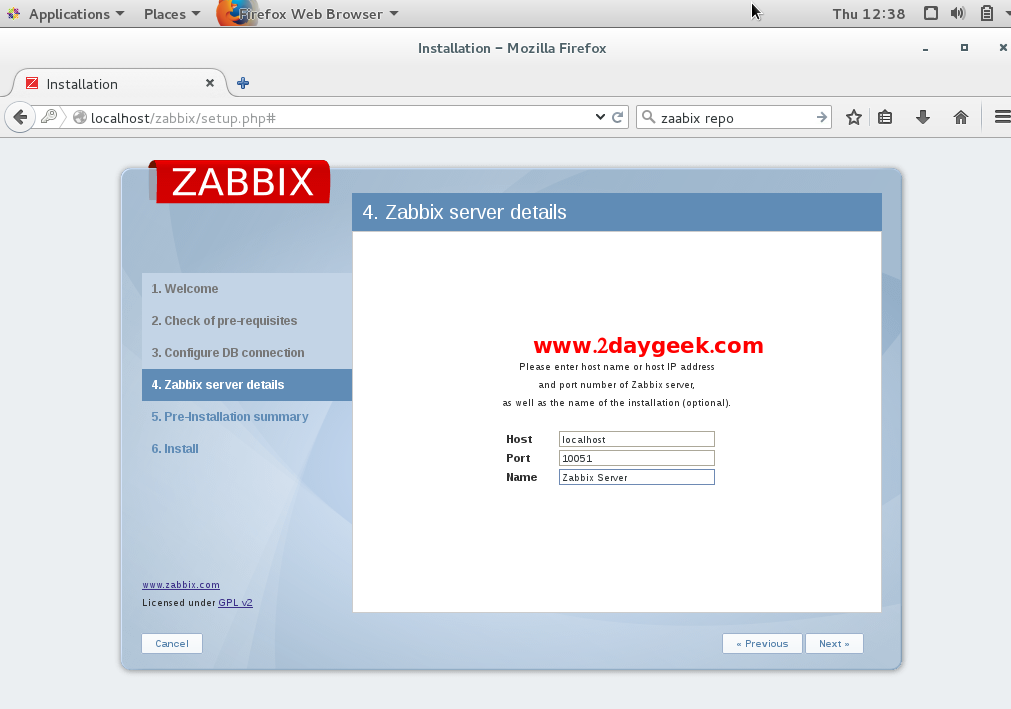Select step 6. Install
The image size is (1011, 709).
click(247, 449)
